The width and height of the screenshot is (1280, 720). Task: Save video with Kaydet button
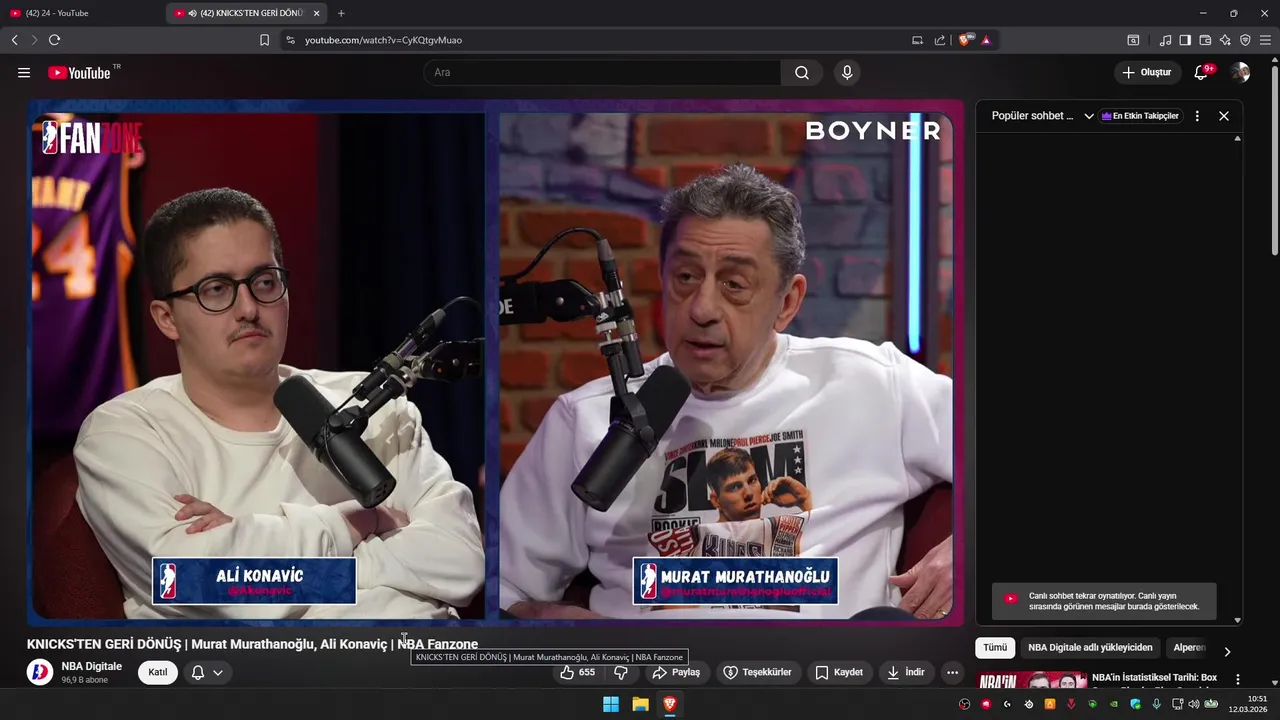click(x=839, y=672)
